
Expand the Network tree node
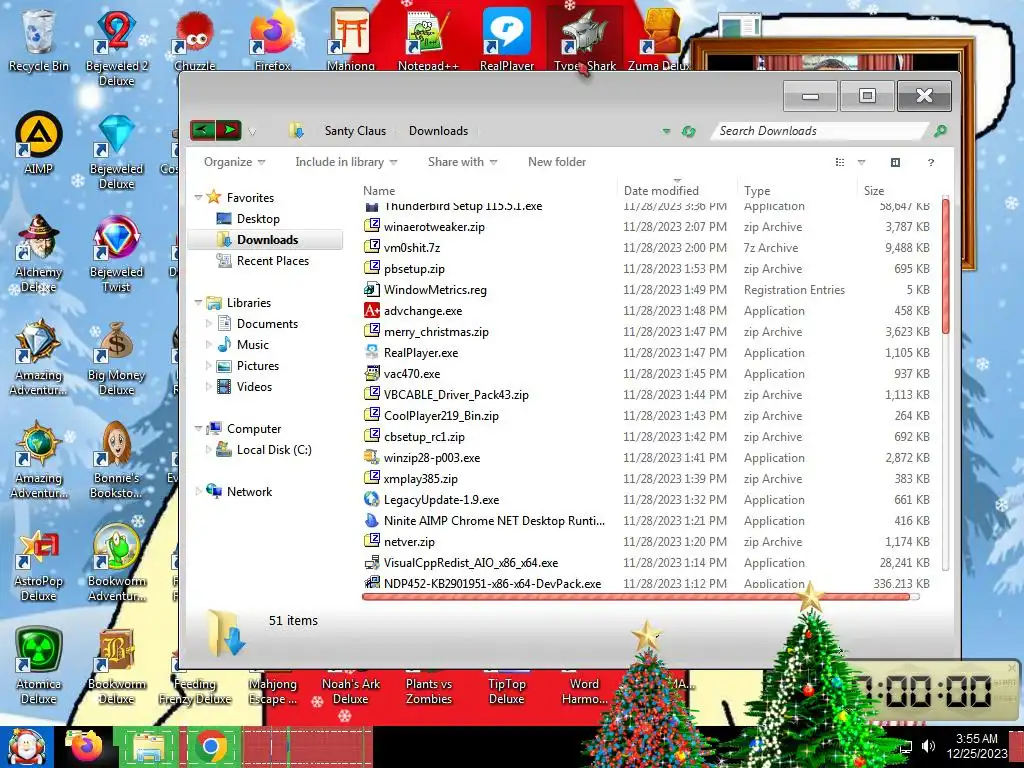pos(199,491)
